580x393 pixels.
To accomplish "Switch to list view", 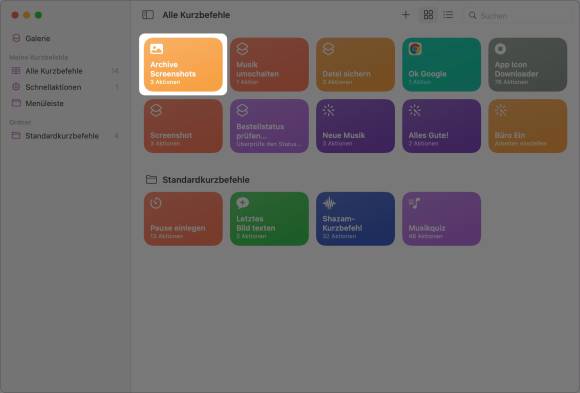I will (x=448, y=15).
